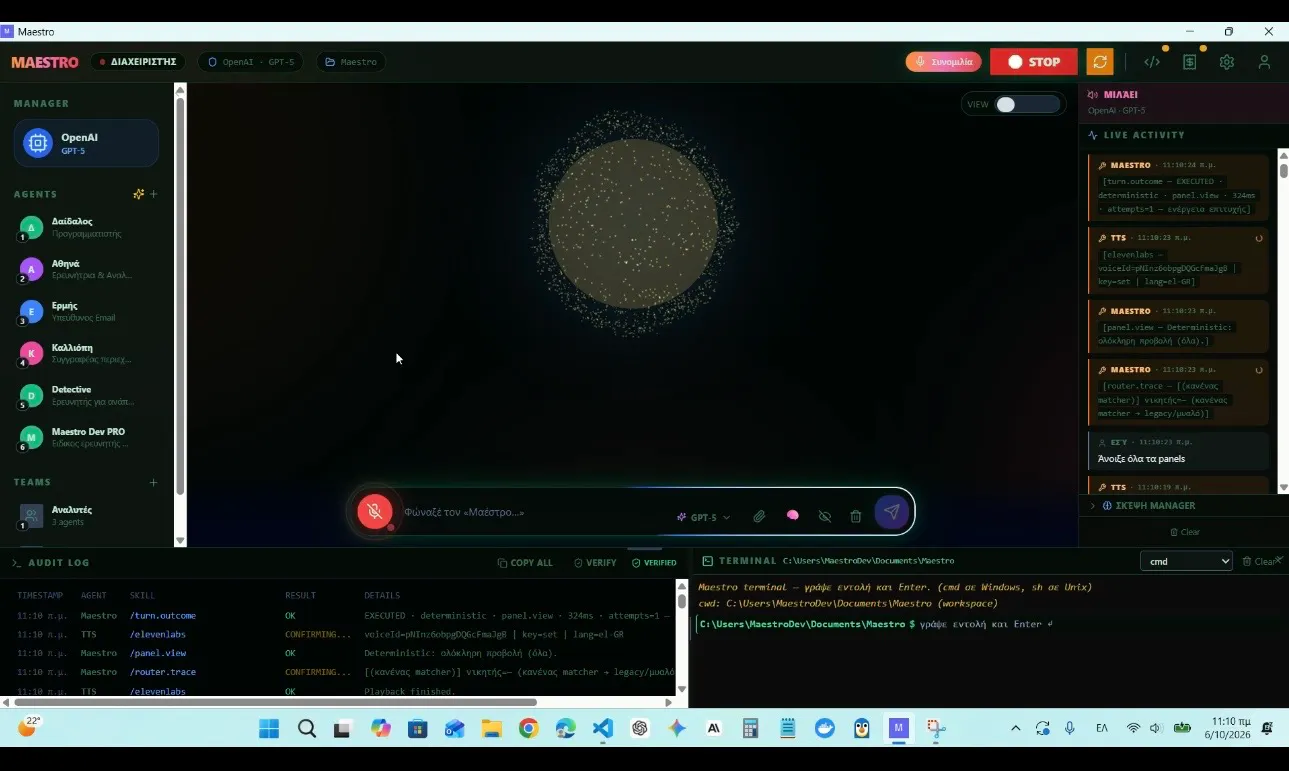Select the Δαίδαλος agent
The image size is (1289, 771).
[x=88, y=228]
